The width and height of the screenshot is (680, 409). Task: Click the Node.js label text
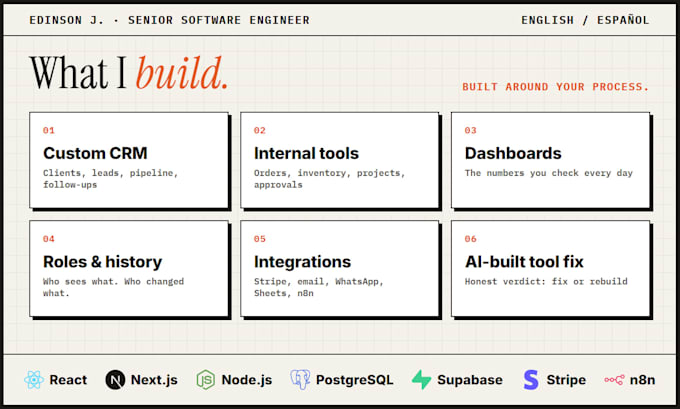pyautogui.click(x=247, y=380)
